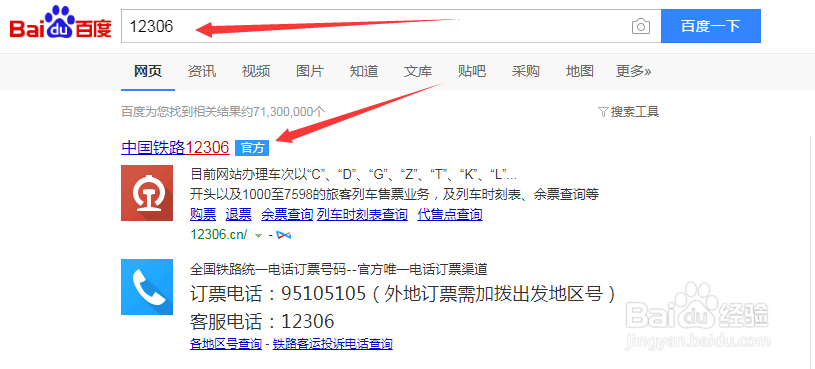The image size is (815, 369).
Task: Open the 列车时刻表查询 link
Action: pos(362,214)
